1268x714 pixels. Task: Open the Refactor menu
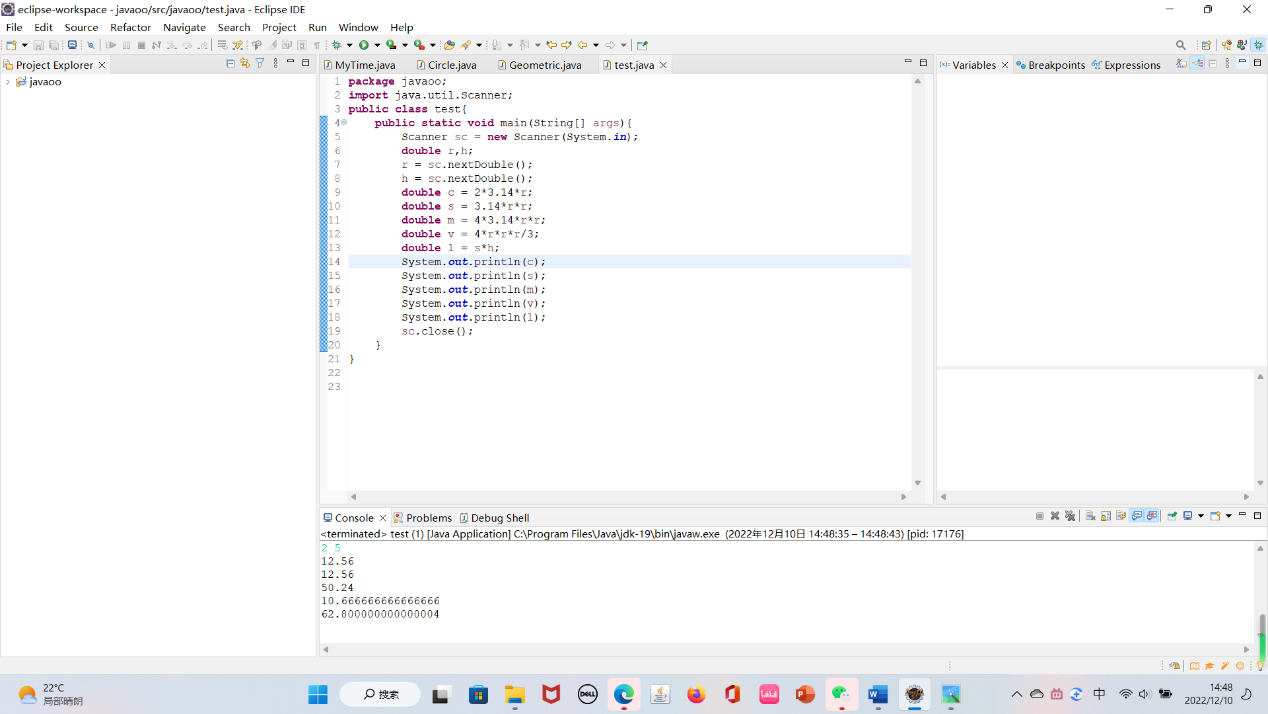pos(130,27)
